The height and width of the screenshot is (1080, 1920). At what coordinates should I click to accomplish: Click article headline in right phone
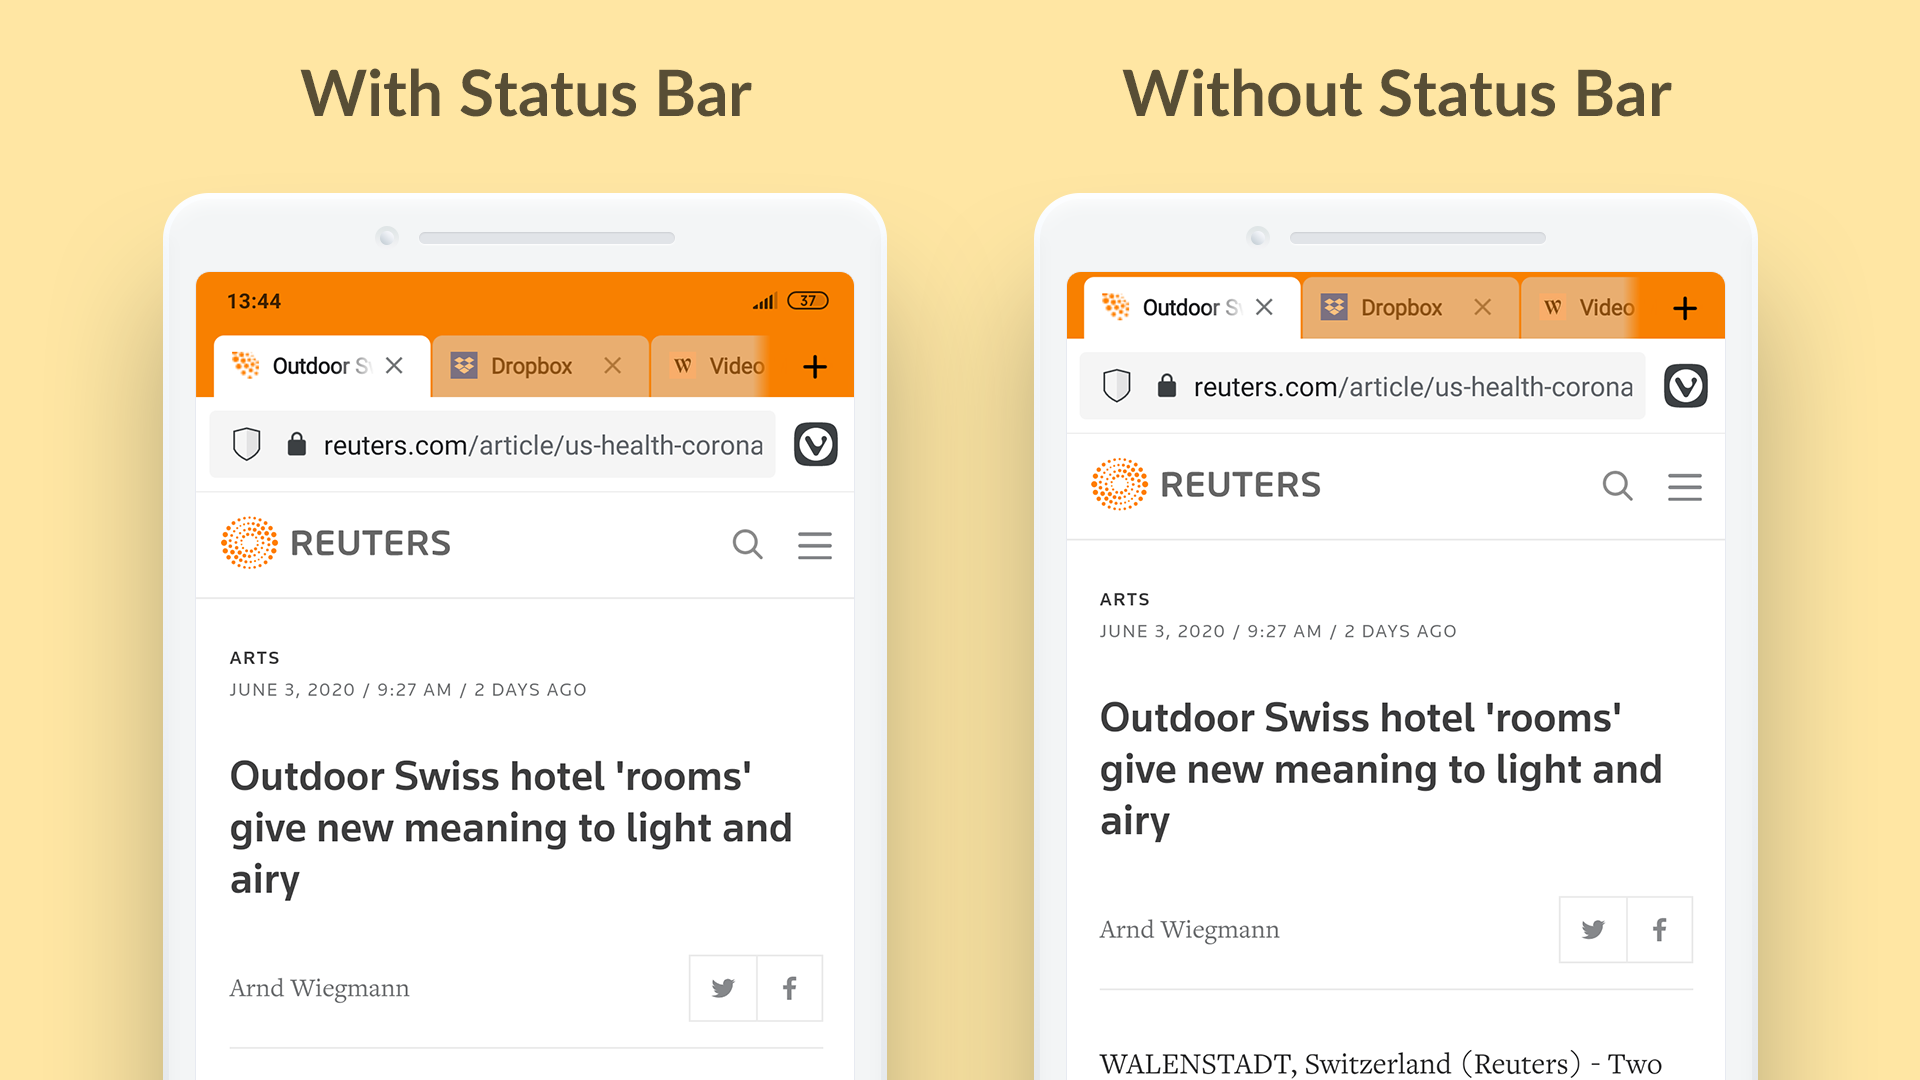(1381, 769)
